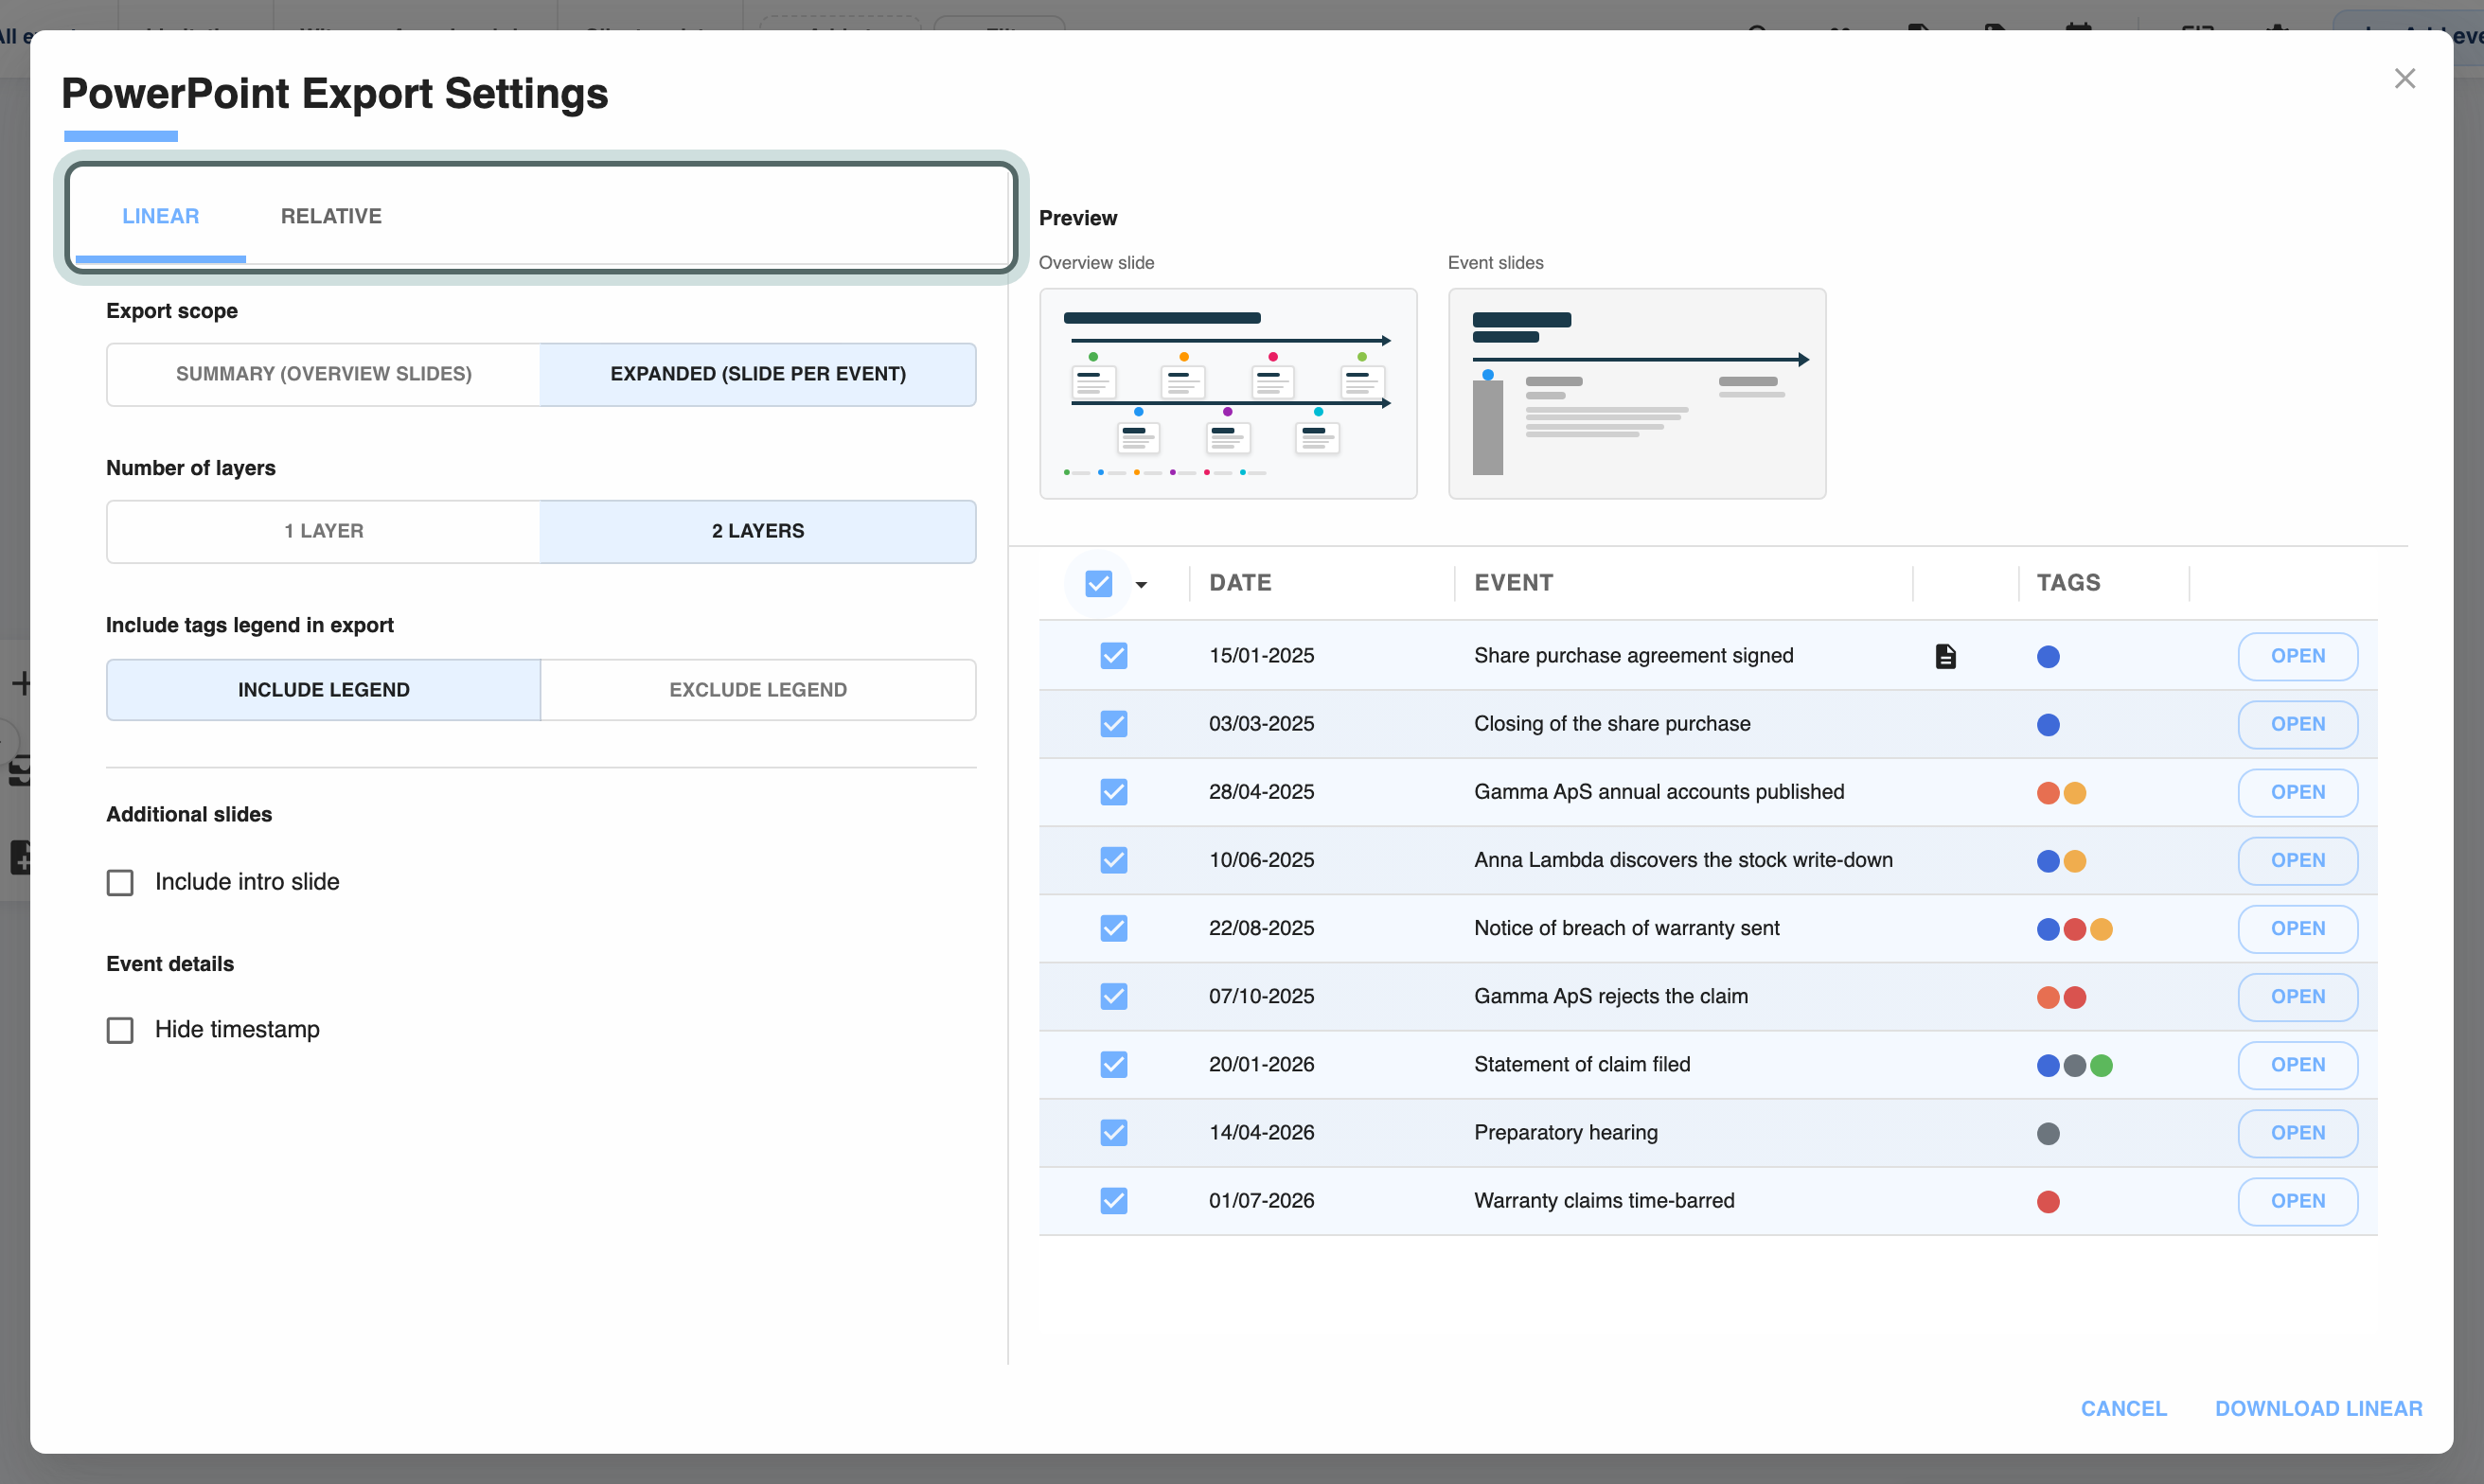Image resolution: width=2484 pixels, height=1484 pixels.
Task: Open the Share purchase agreement signed event
Action: [2297, 656]
